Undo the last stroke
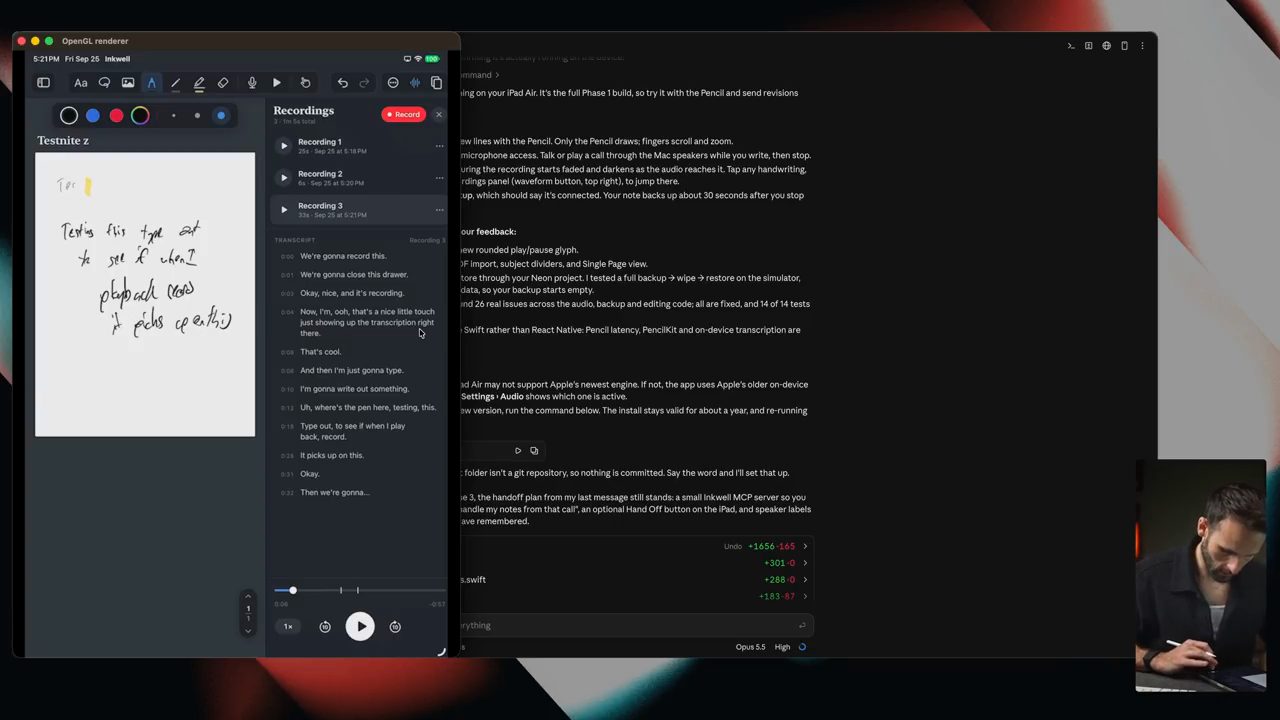Screen dimensions: 1280x720 (342, 83)
